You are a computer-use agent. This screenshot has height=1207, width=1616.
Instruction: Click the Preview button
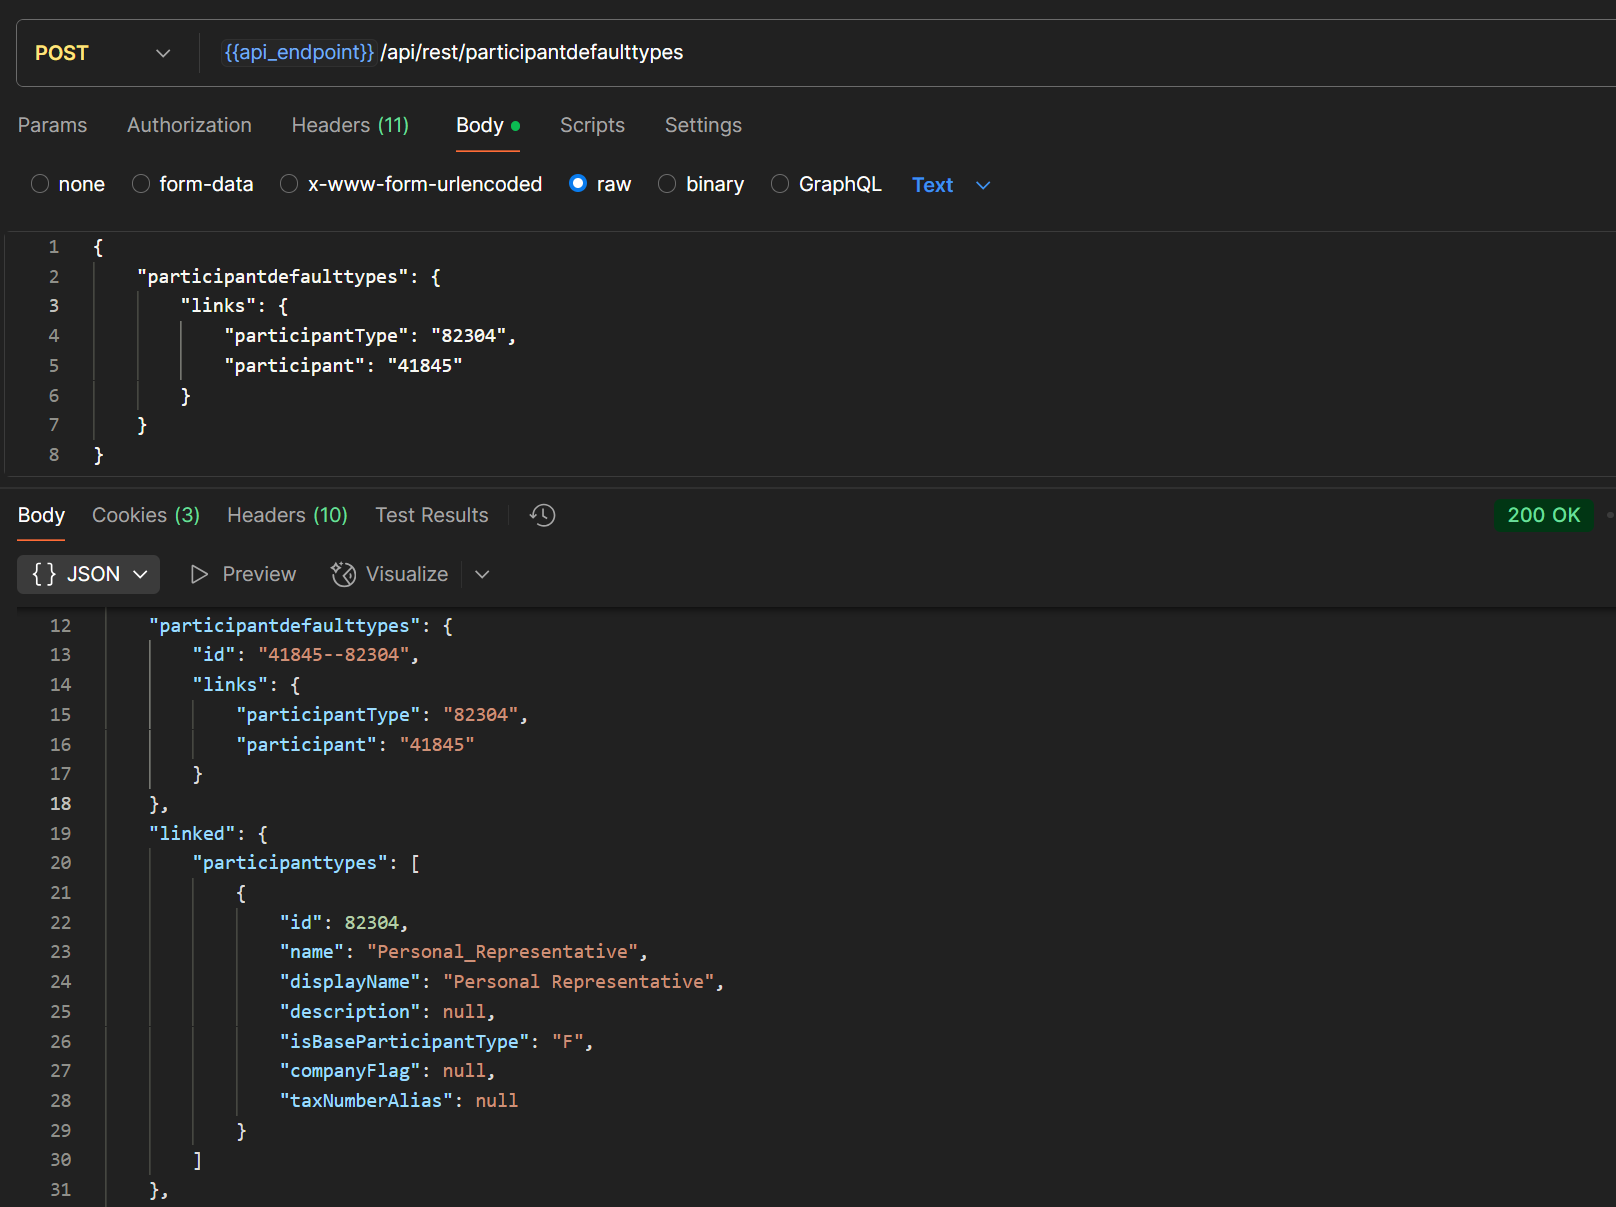243,574
